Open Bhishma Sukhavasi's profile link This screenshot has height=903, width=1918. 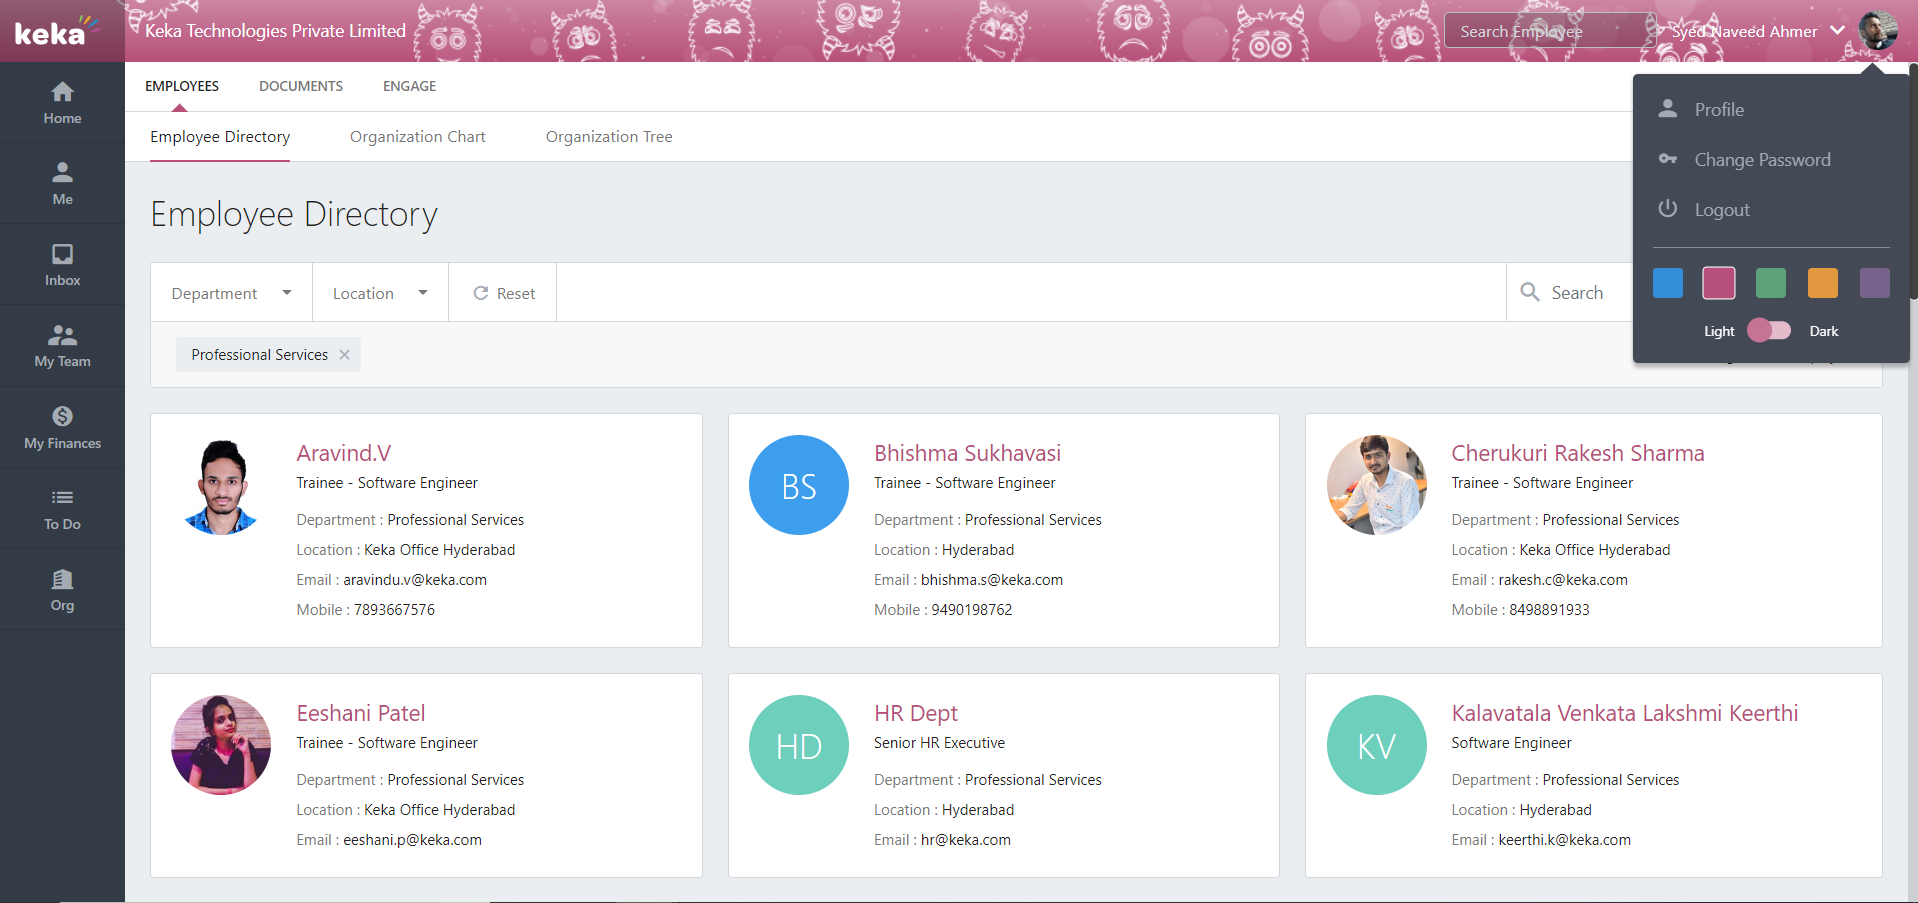pyautogui.click(x=967, y=453)
